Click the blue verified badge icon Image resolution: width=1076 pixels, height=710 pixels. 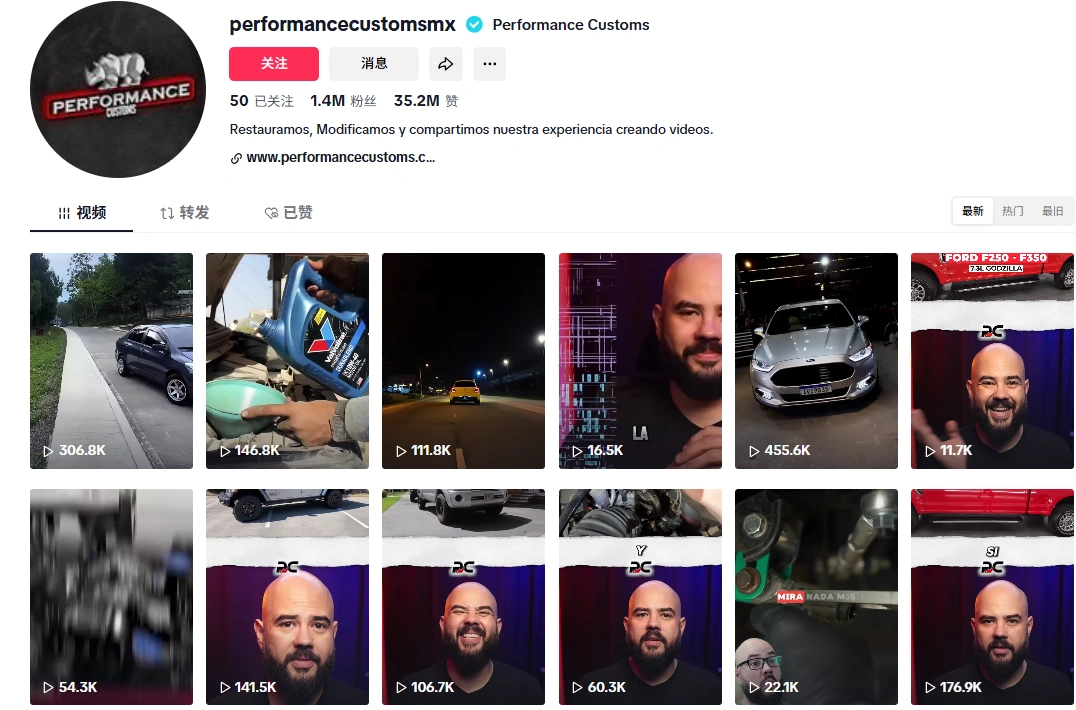(x=473, y=25)
